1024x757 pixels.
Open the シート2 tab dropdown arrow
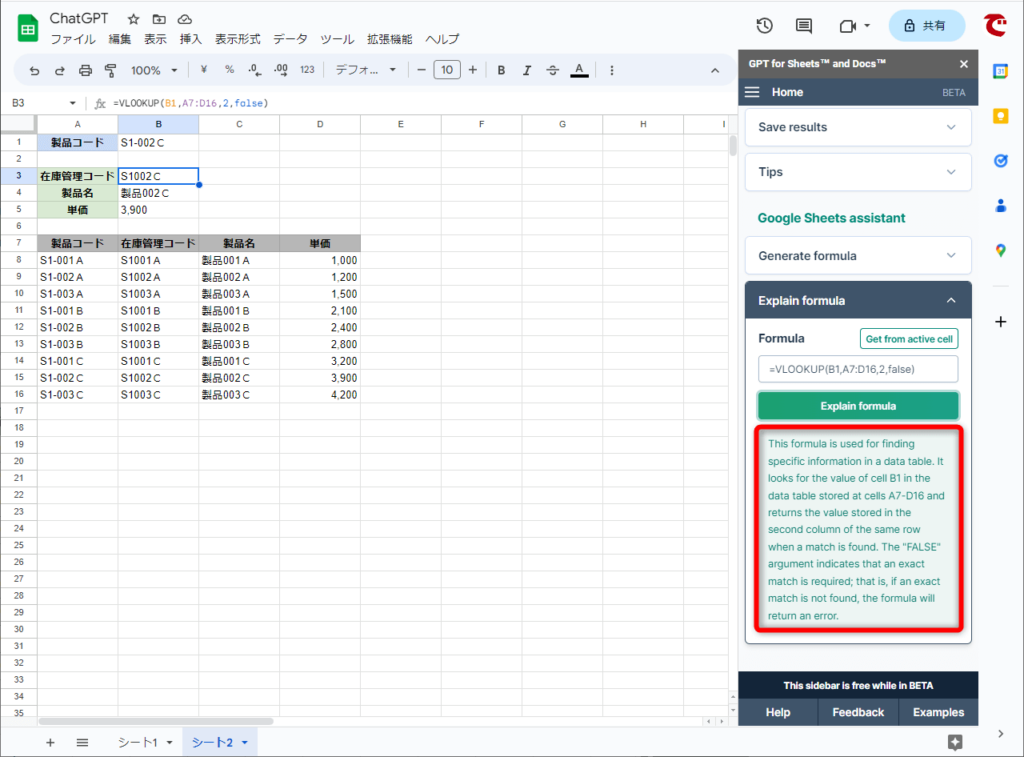click(x=245, y=743)
